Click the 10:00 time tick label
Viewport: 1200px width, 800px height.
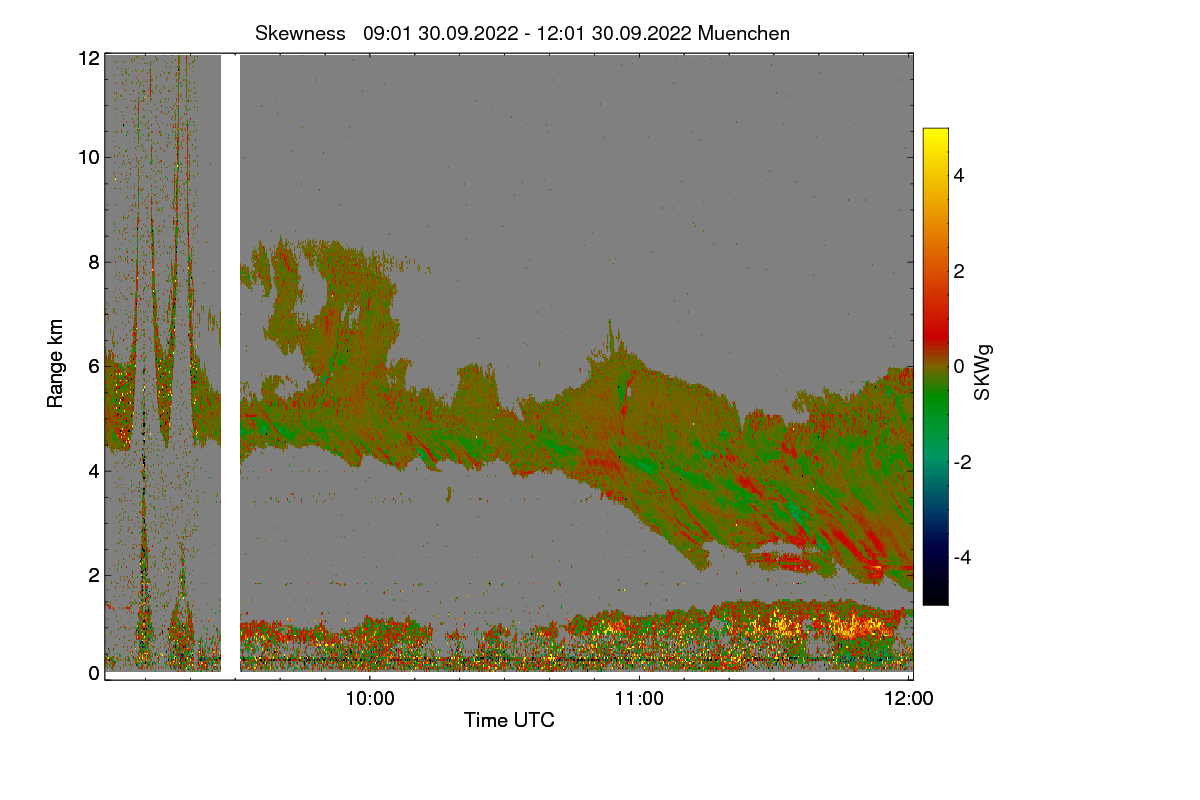point(370,698)
